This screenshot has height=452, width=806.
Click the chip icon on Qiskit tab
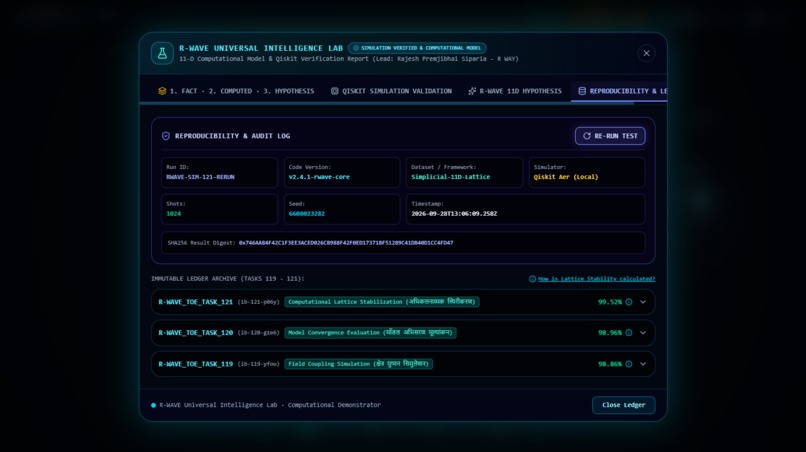(335, 91)
